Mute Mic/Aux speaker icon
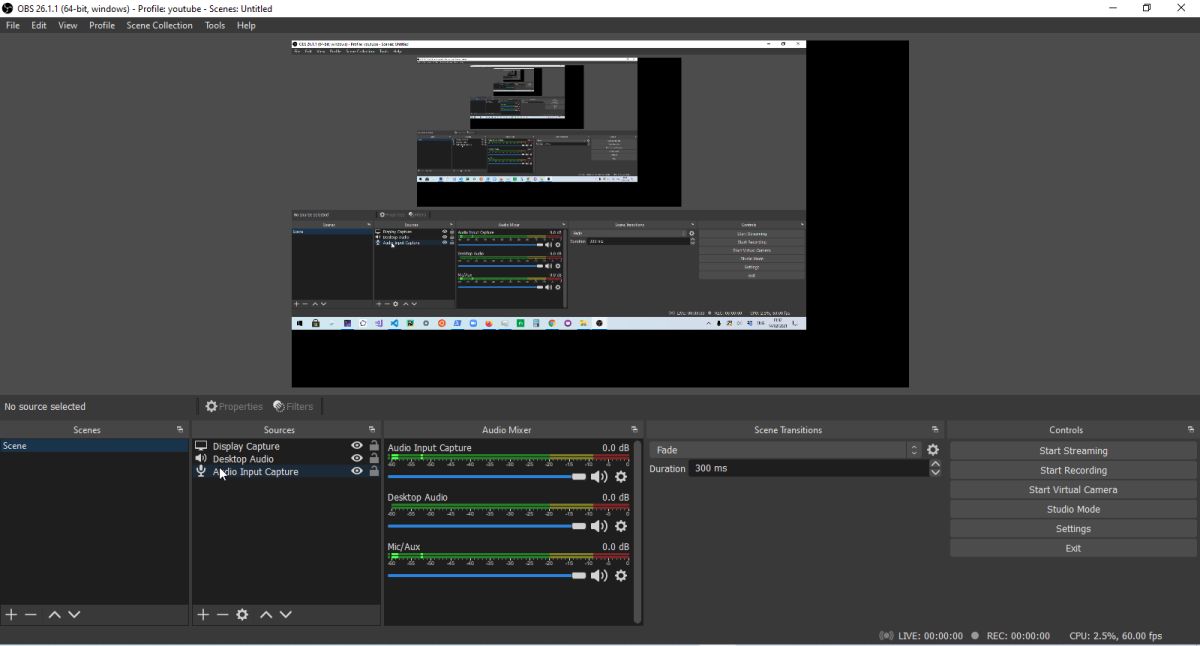The width and height of the screenshot is (1200, 646). [599, 576]
